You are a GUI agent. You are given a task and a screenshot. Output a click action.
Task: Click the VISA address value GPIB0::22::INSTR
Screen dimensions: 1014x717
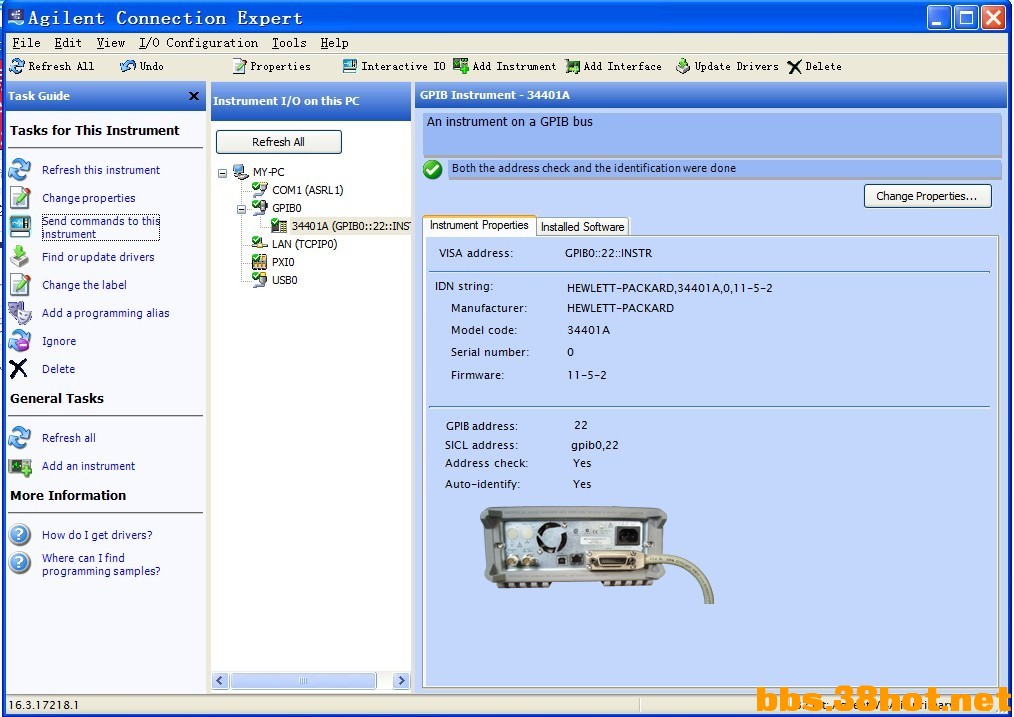coord(609,253)
